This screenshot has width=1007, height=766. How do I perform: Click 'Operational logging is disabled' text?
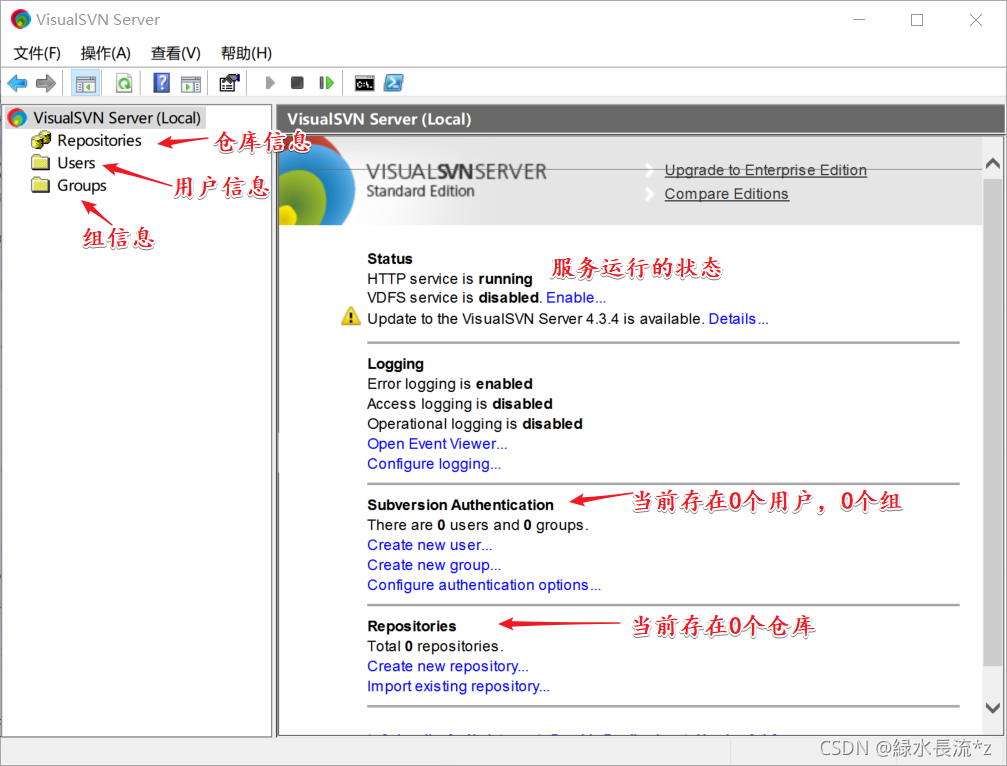[x=475, y=424]
